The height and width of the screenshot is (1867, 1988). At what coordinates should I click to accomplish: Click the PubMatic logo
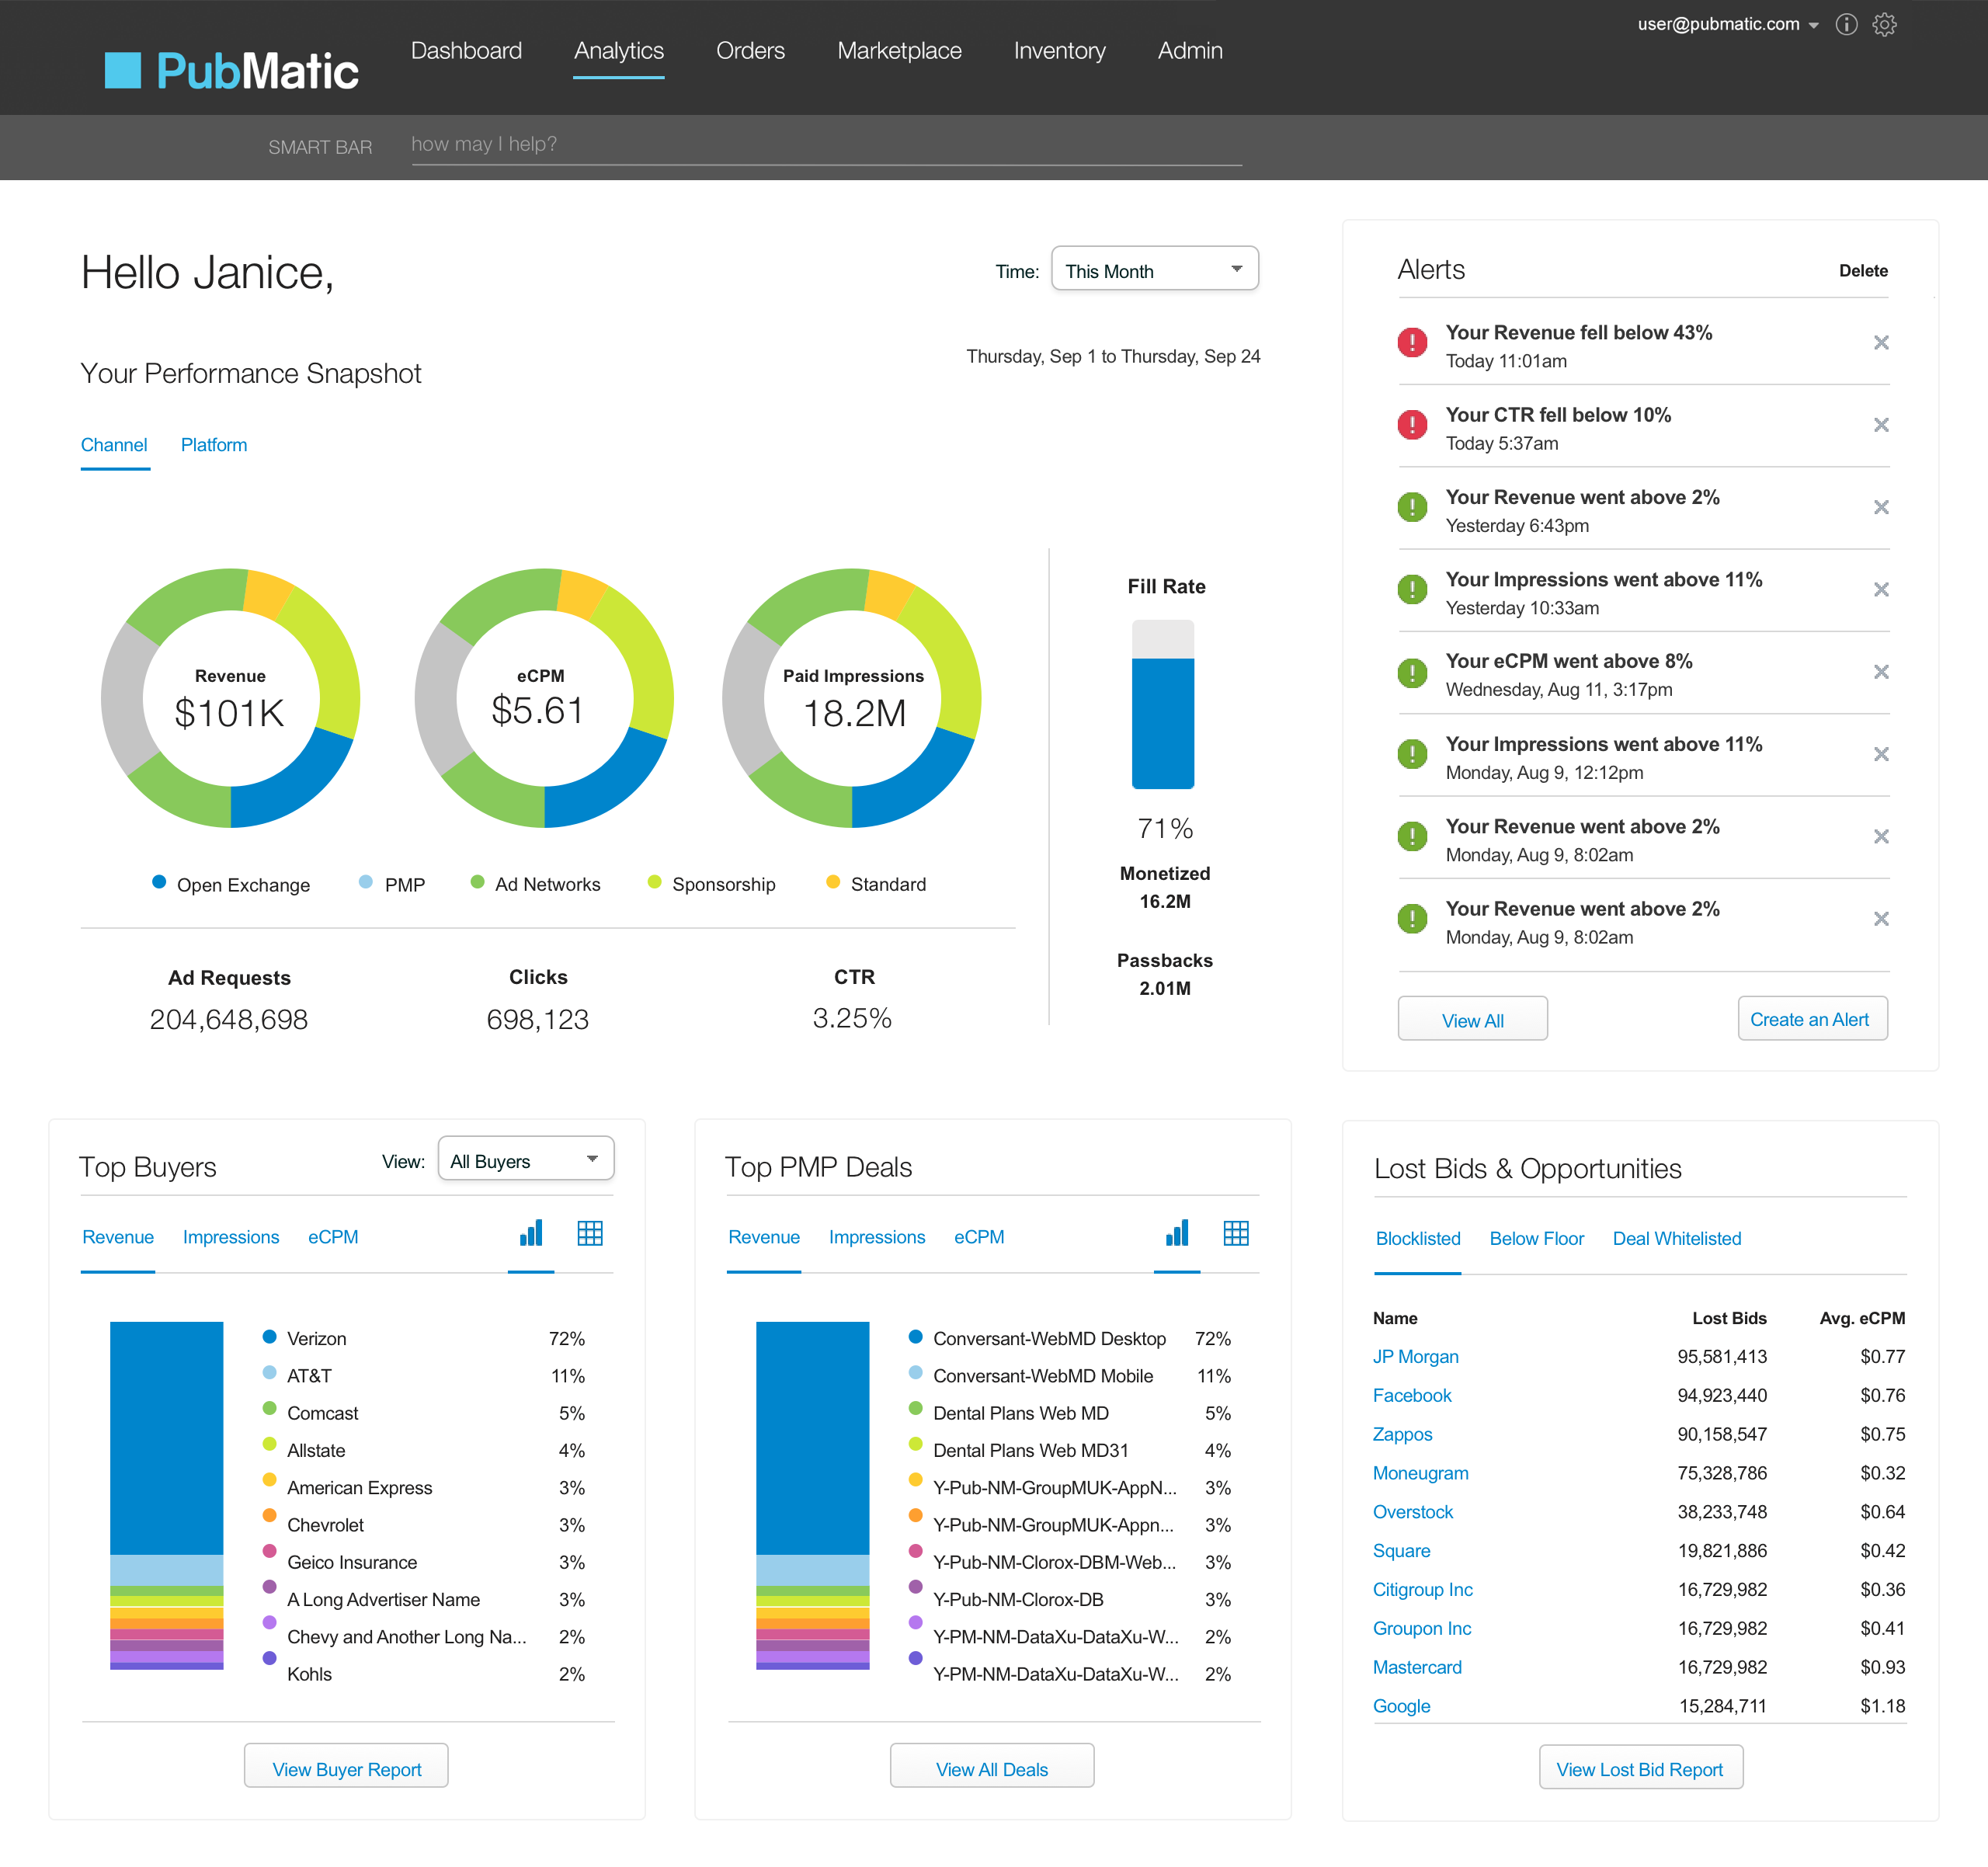coord(232,71)
